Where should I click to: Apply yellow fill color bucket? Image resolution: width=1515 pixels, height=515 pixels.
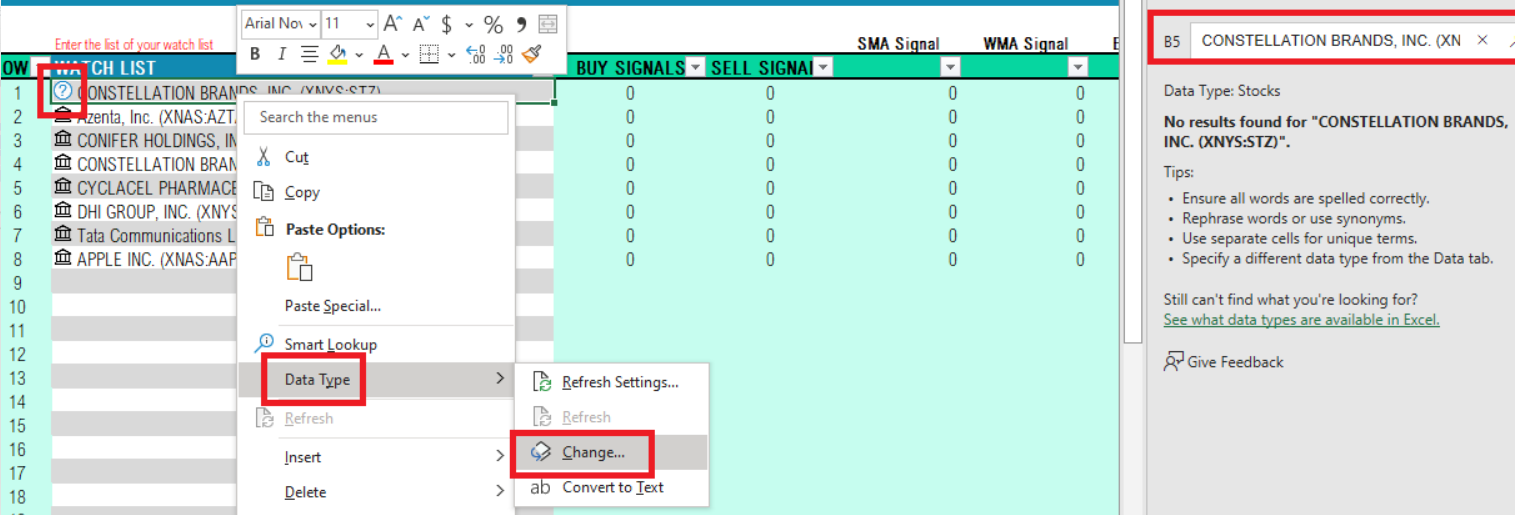point(337,54)
